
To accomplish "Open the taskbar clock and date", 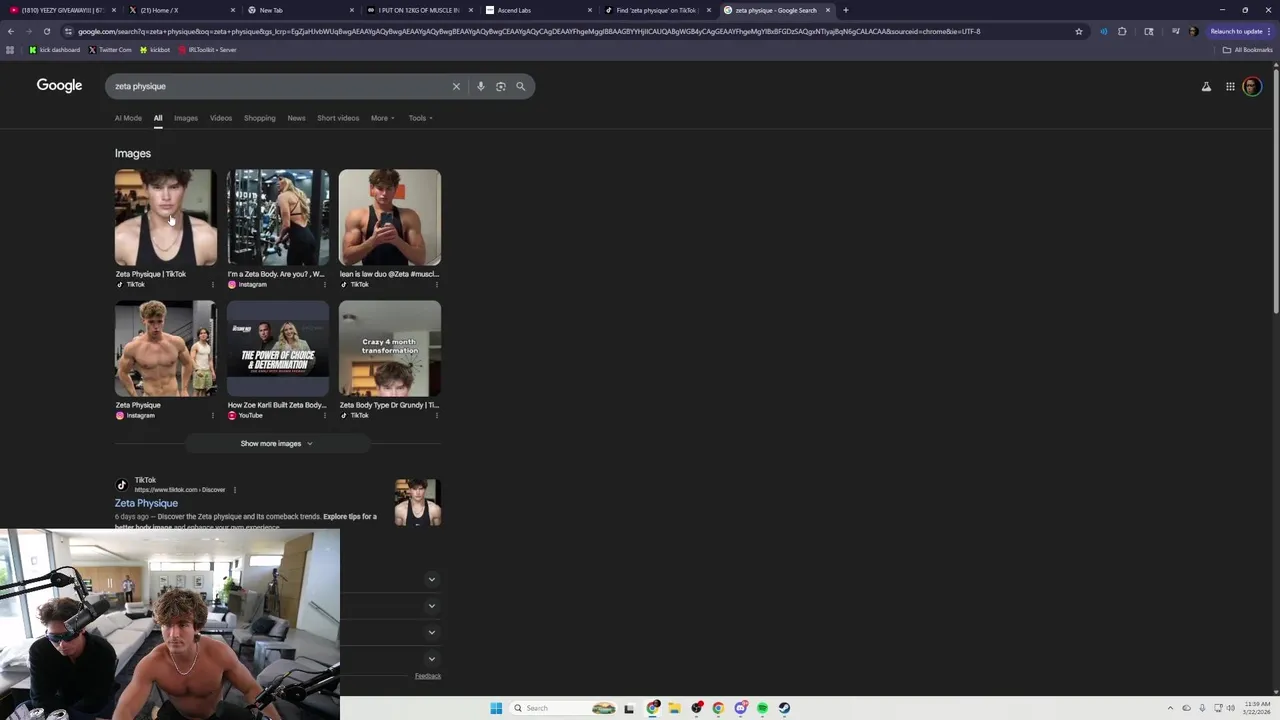I will pos(1257,708).
